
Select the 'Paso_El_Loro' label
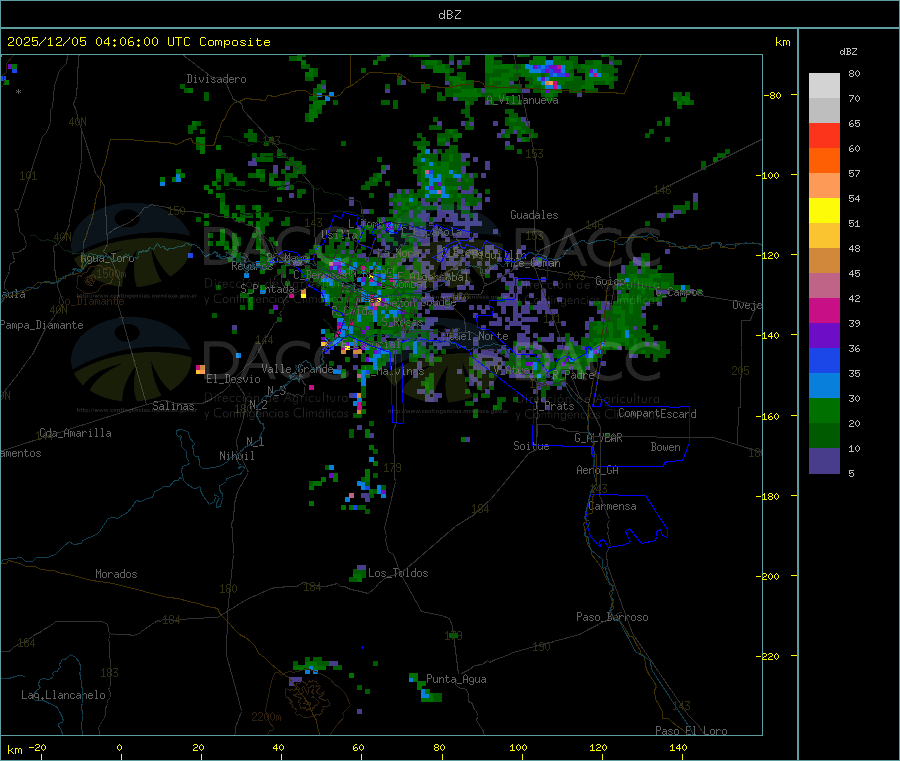[x=692, y=731]
